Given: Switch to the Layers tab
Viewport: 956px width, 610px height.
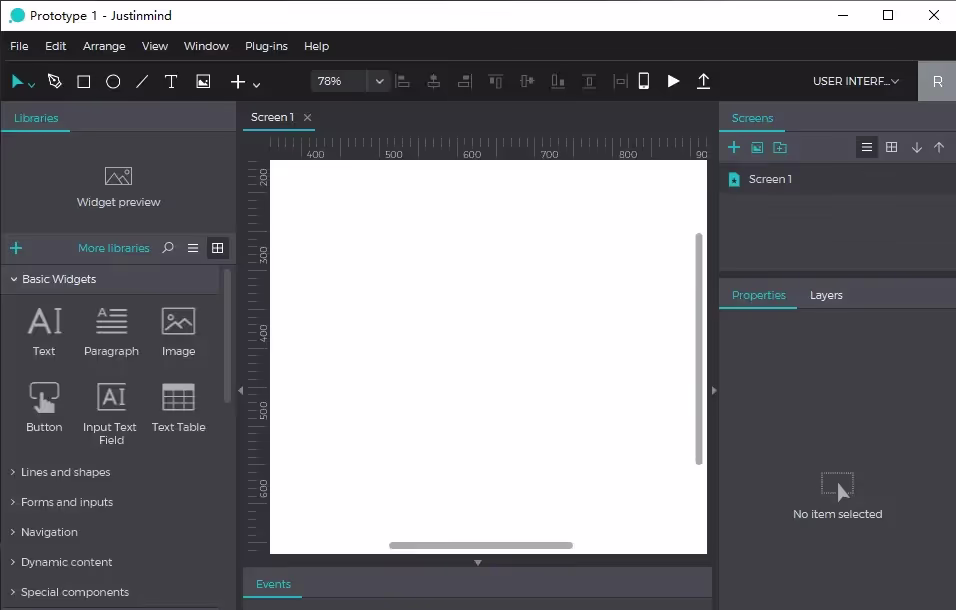Looking at the screenshot, I should 826,295.
